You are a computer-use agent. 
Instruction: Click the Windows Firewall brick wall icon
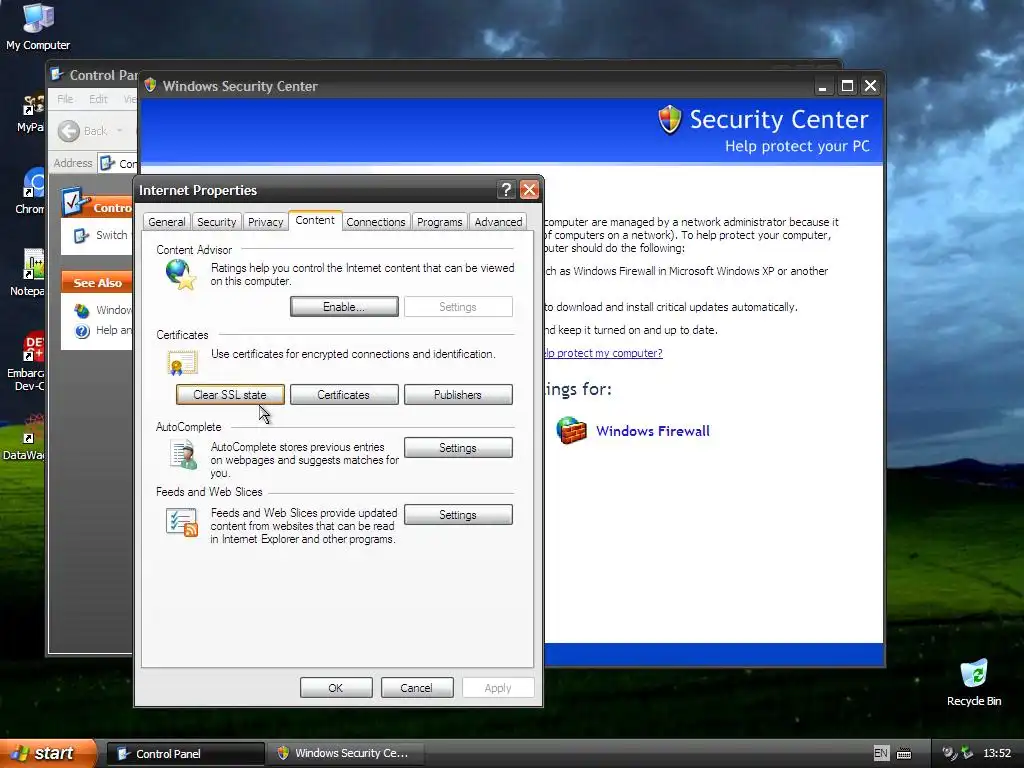click(x=571, y=430)
